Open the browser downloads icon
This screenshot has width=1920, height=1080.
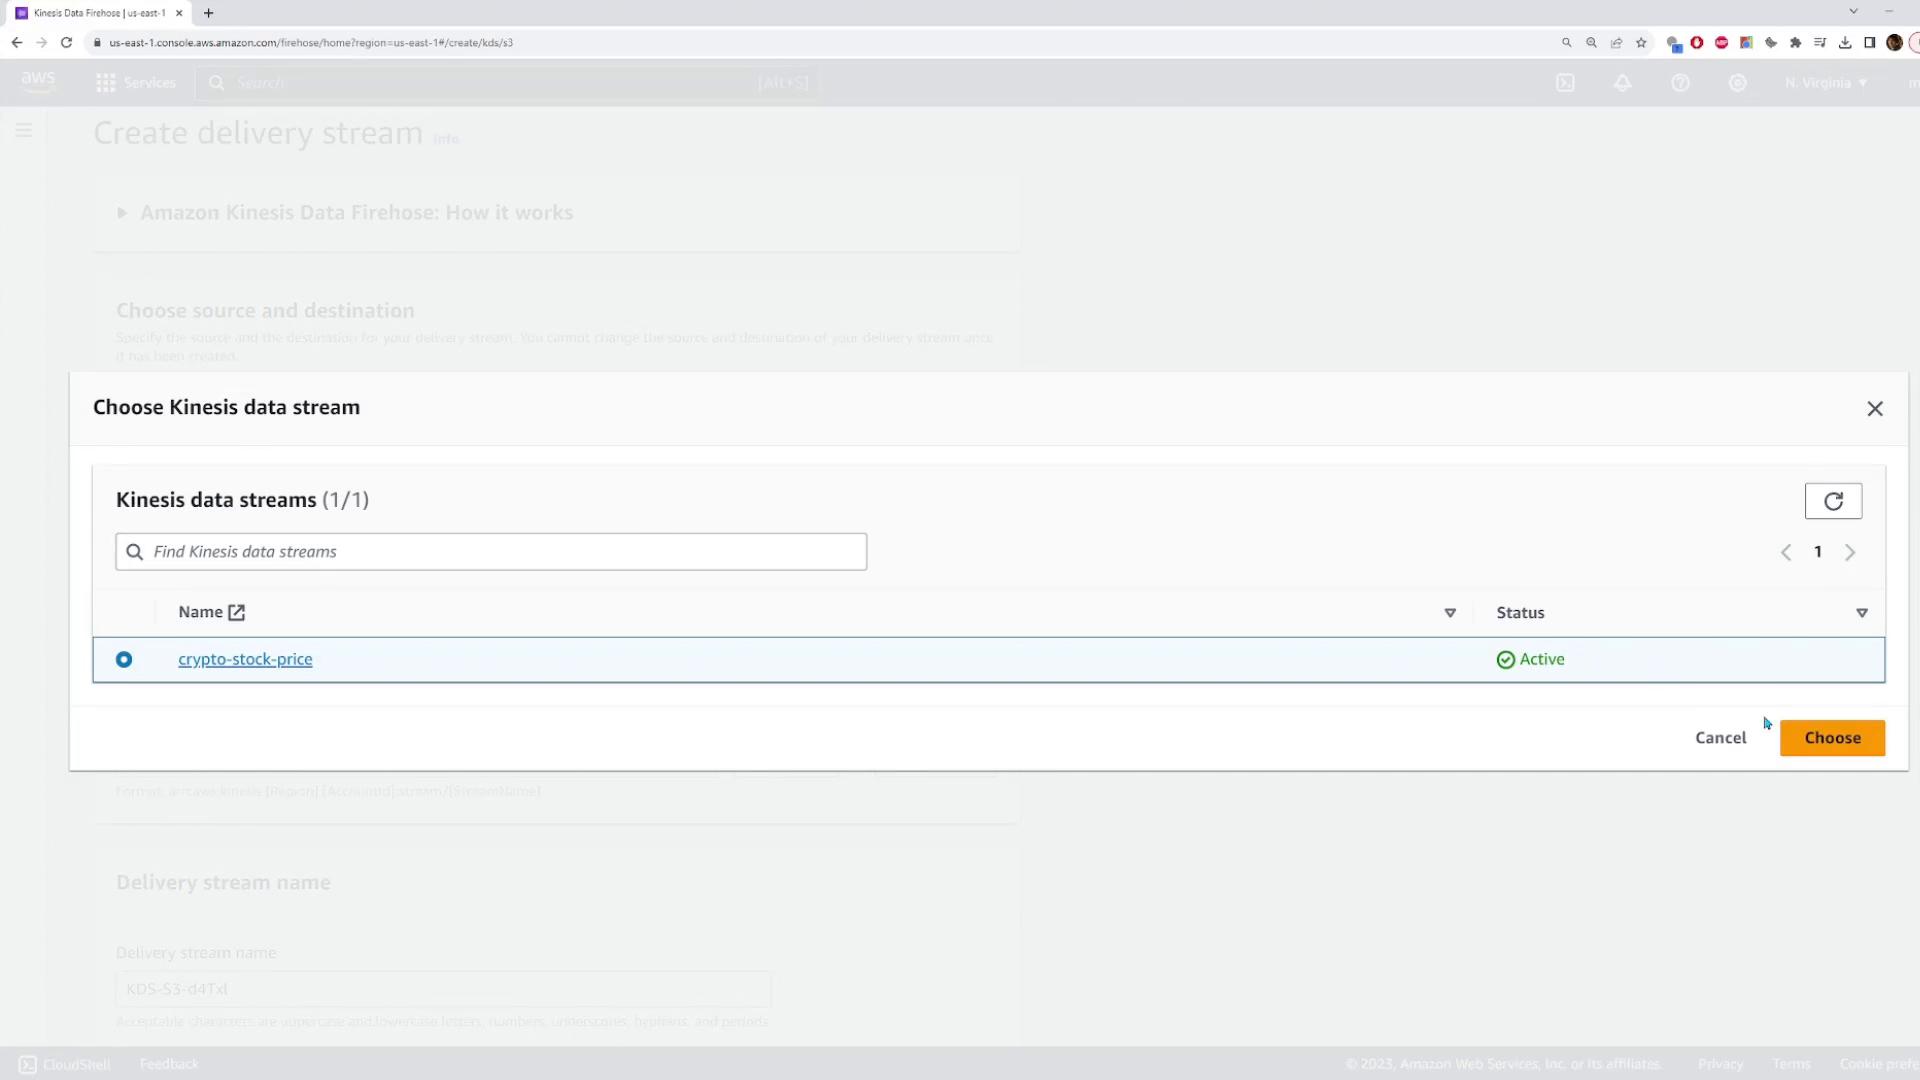click(x=1845, y=43)
